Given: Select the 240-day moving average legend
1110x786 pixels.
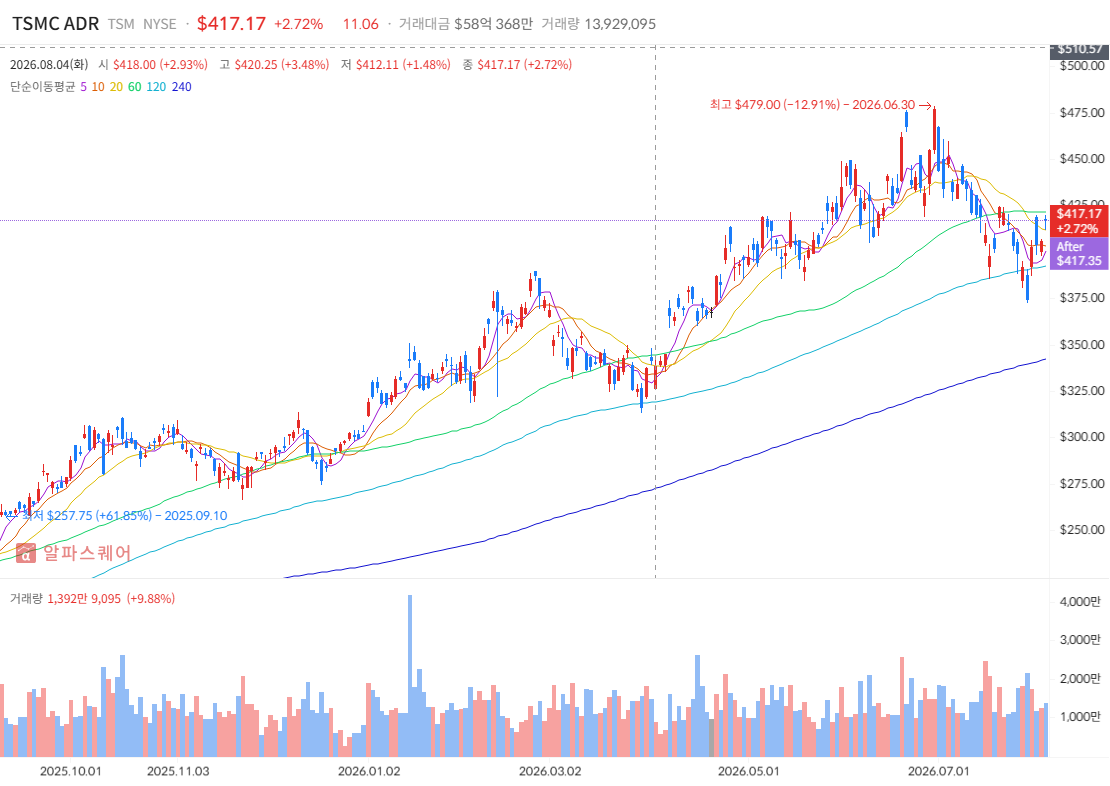Looking at the screenshot, I should point(181,86).
